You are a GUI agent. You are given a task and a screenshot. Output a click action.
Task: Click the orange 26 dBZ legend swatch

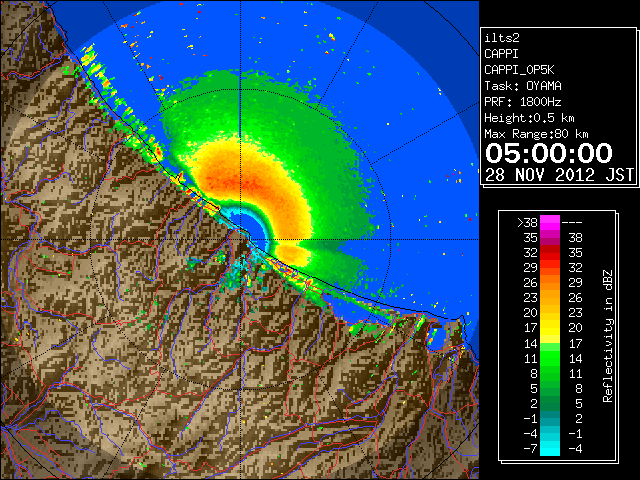coord(550,283)
